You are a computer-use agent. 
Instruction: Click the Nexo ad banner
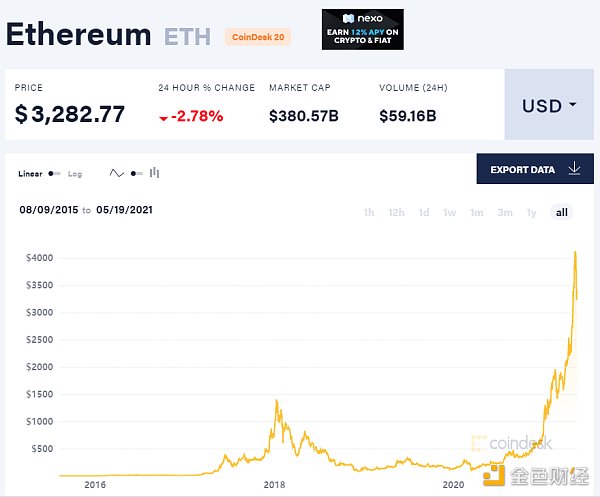363,29
